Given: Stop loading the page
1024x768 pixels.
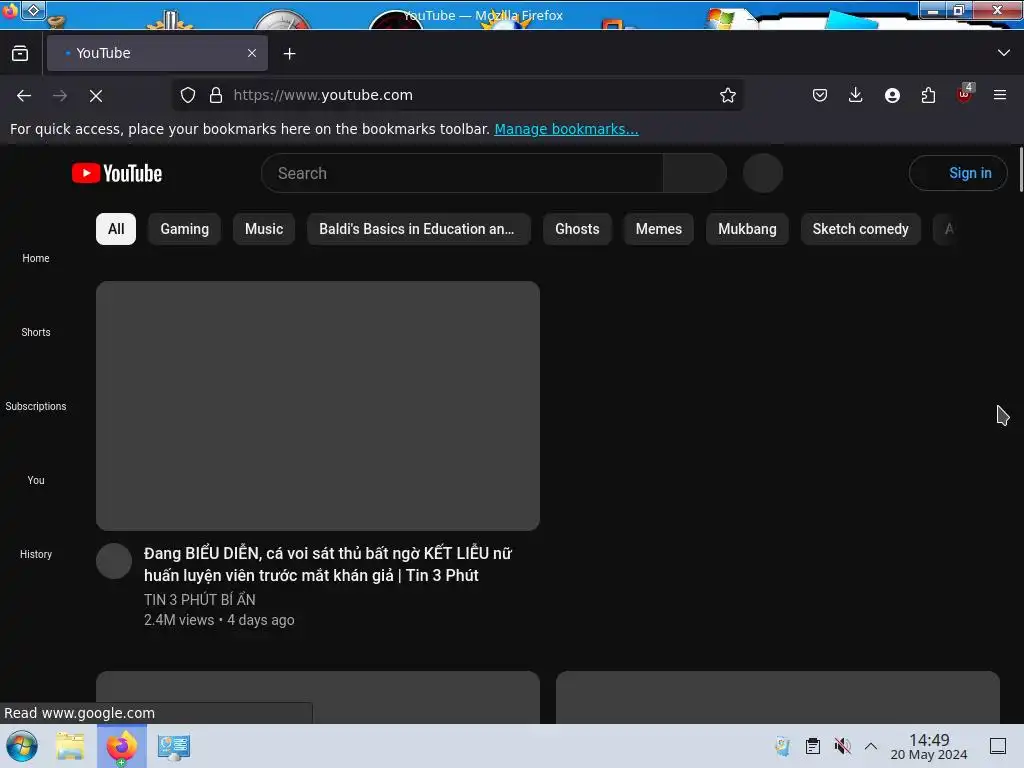Looking at the screenshot, I should pos(96,95).
